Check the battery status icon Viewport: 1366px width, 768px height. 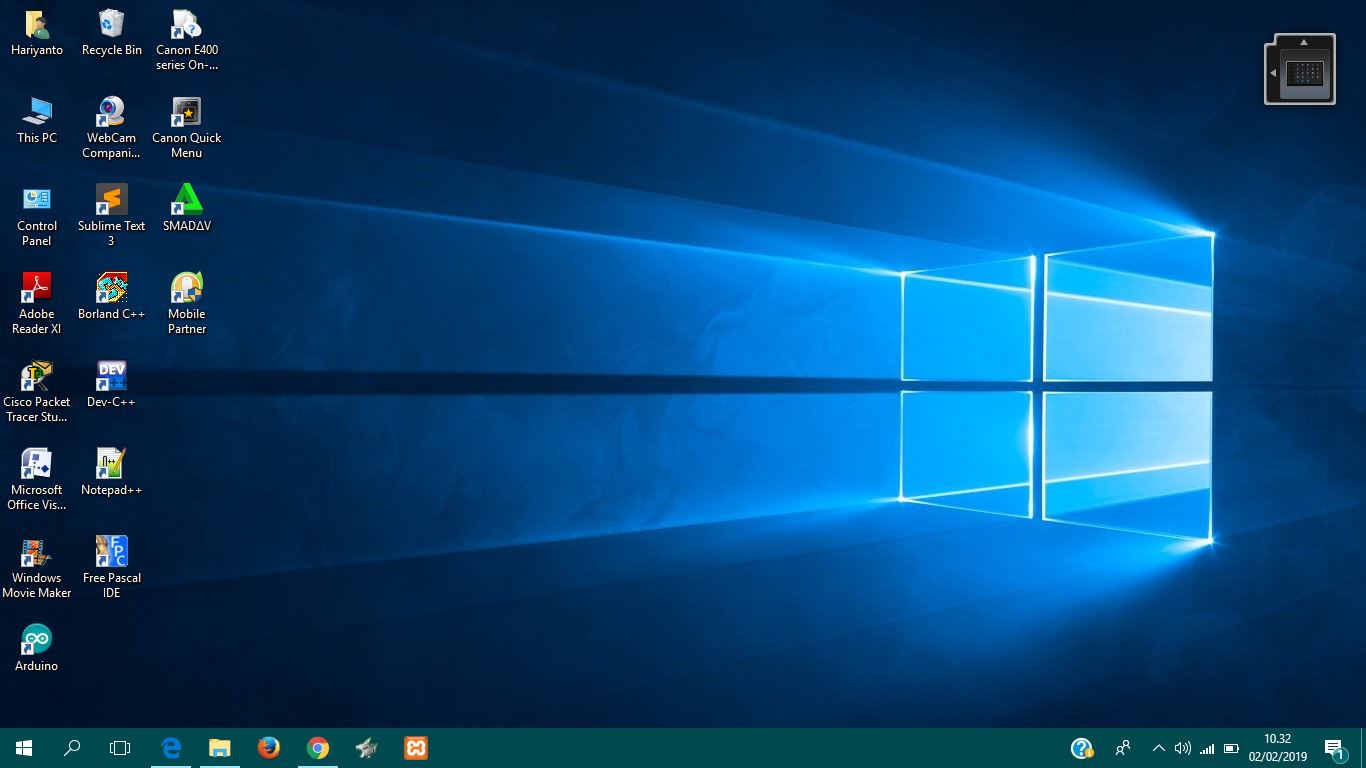[x=1231, y=748]
